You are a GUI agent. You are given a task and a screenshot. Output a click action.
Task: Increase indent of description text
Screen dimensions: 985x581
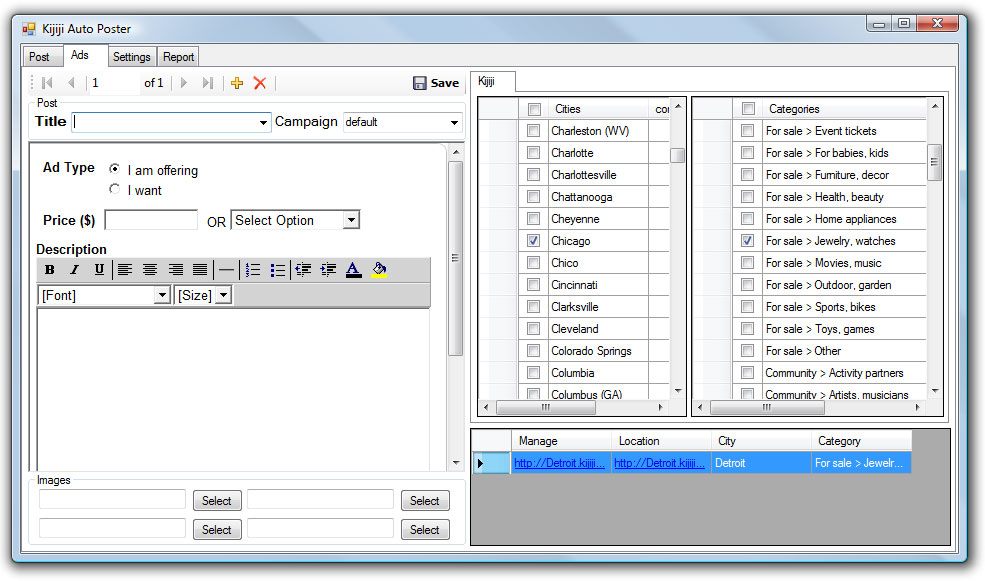tap(328, 269)
